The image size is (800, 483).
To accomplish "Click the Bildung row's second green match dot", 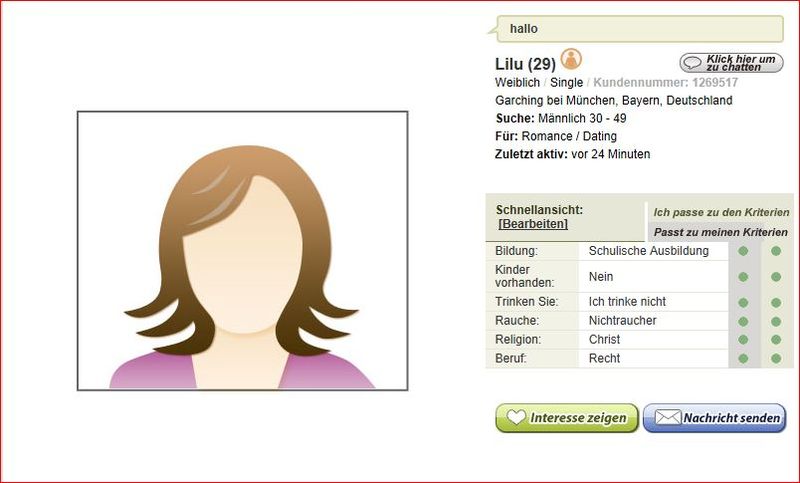I will tap(776, 251).
